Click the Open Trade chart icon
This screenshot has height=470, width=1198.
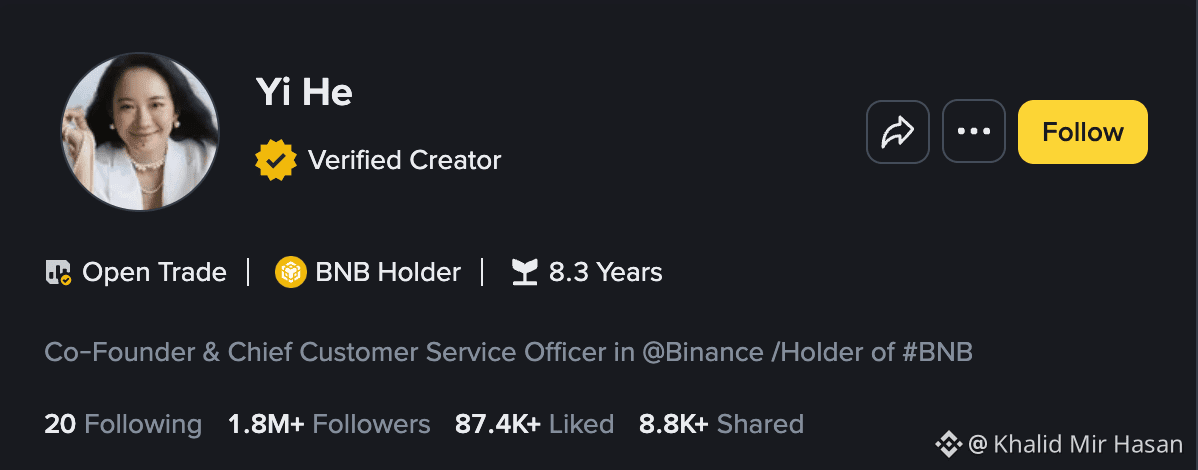[x=58, y=272]
